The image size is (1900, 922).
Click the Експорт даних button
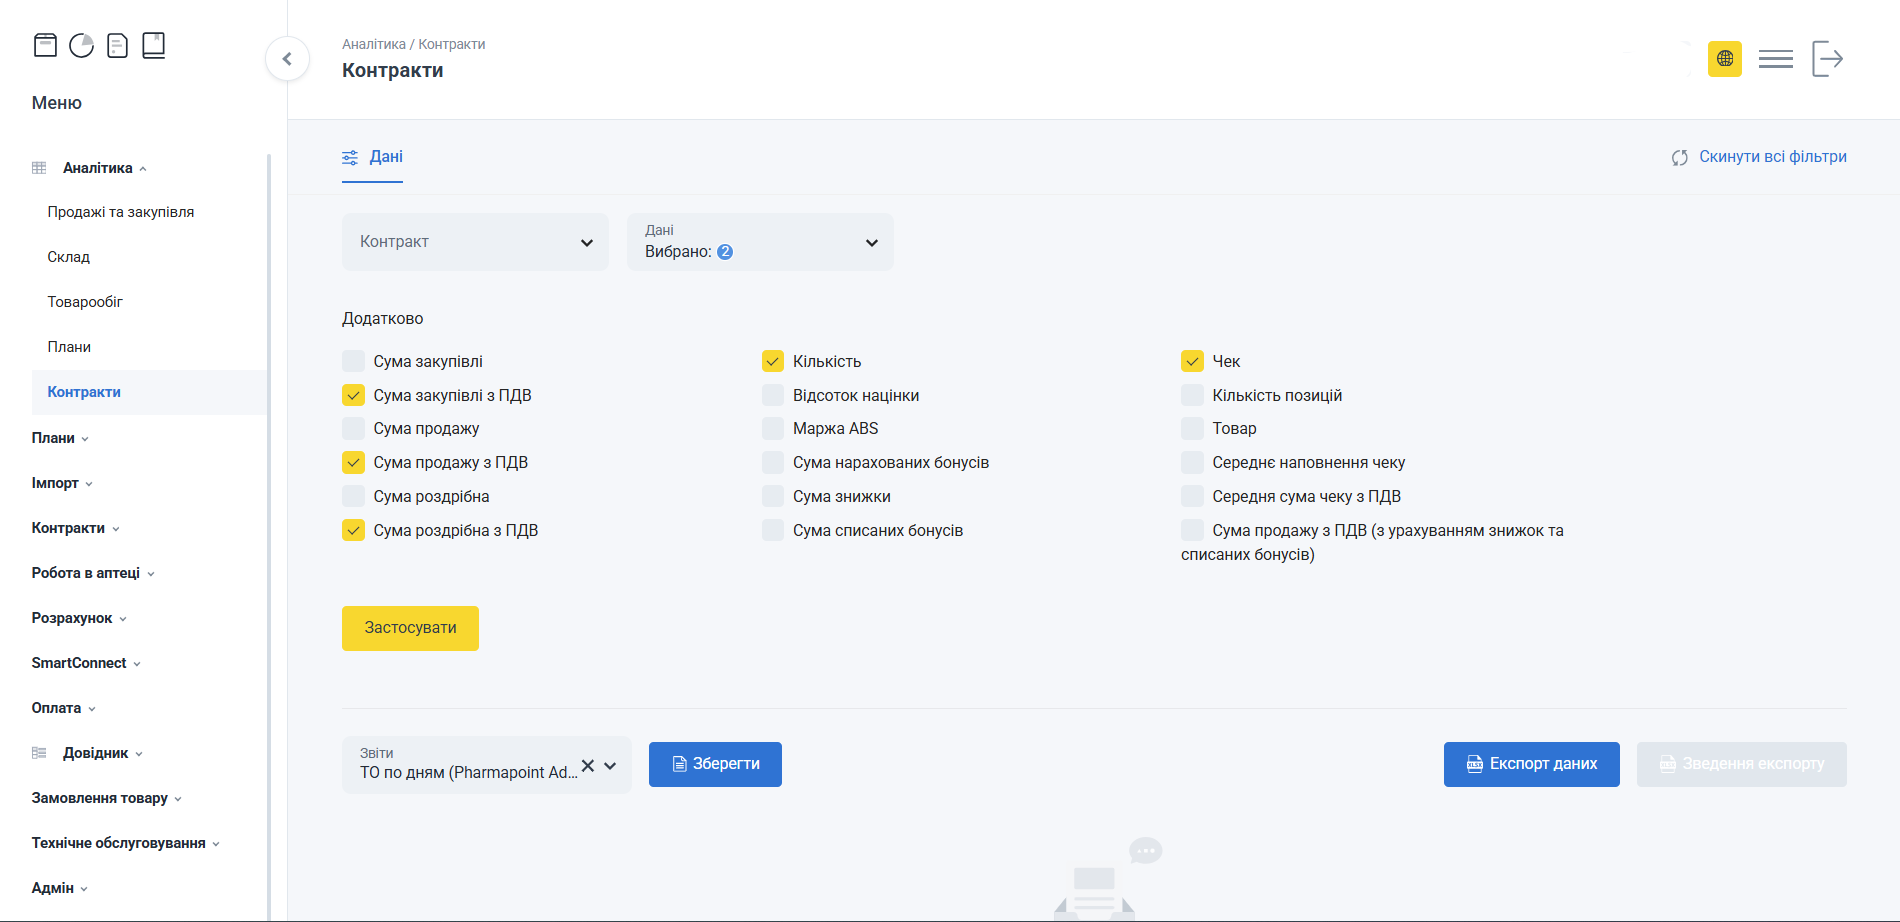[1531, 764]
